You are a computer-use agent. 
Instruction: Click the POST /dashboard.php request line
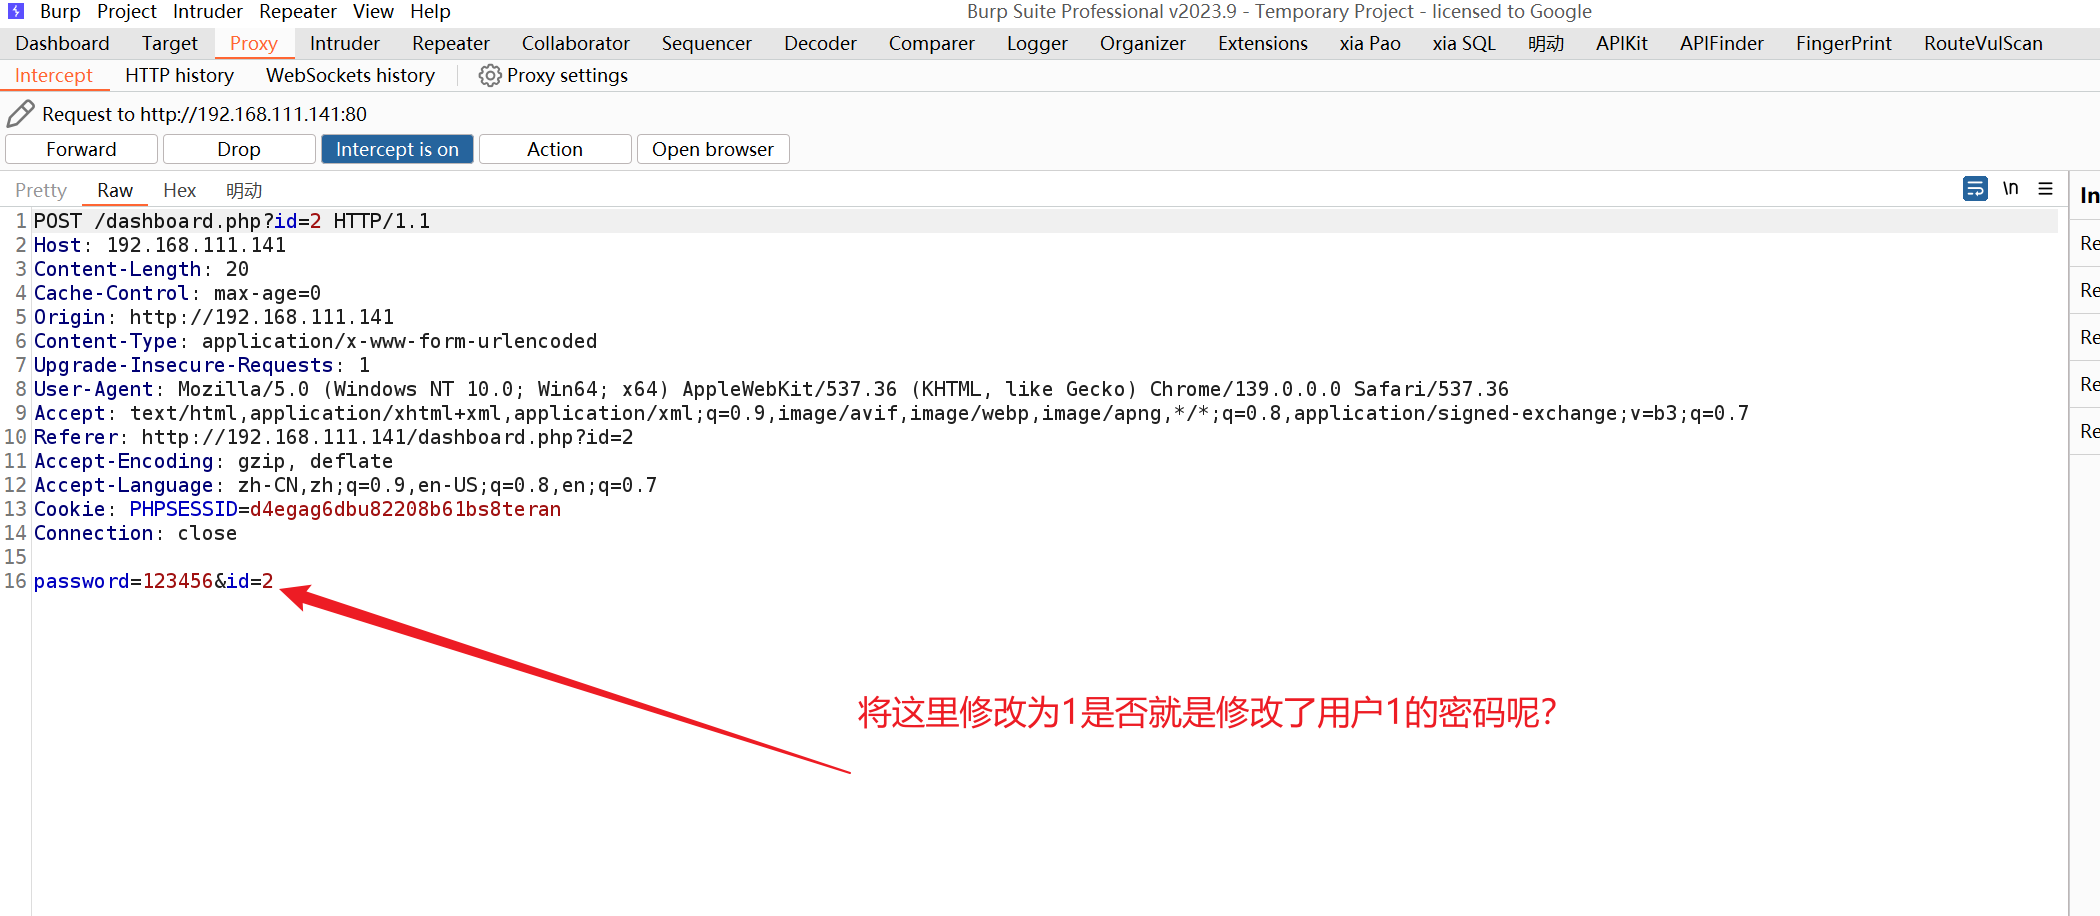(x=232, y=221)
